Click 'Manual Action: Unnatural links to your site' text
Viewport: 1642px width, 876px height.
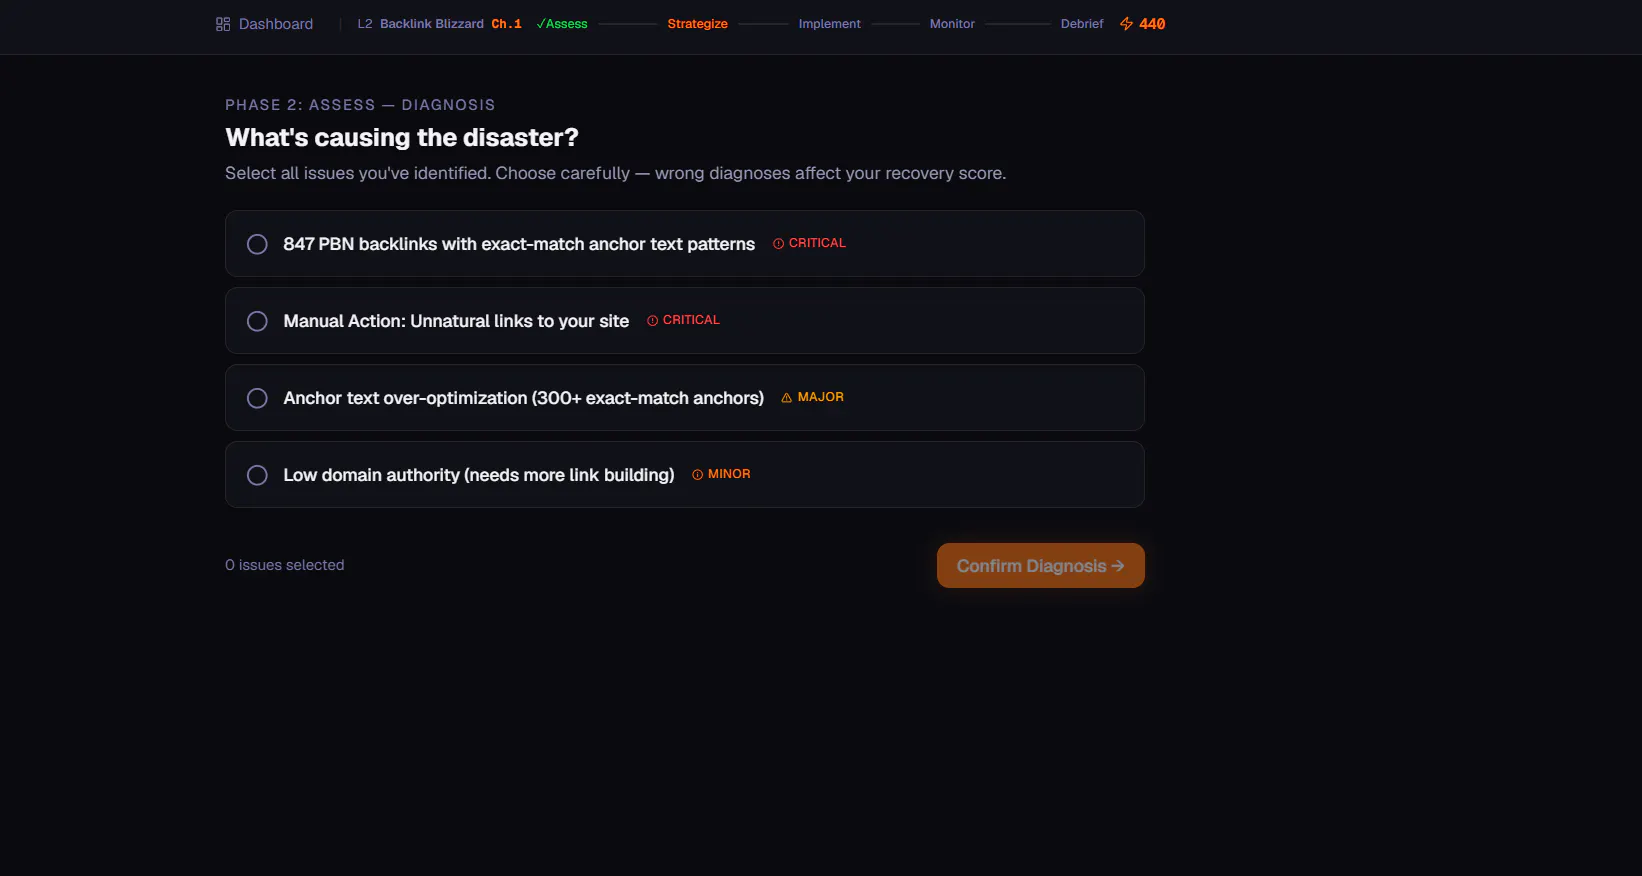456,321
